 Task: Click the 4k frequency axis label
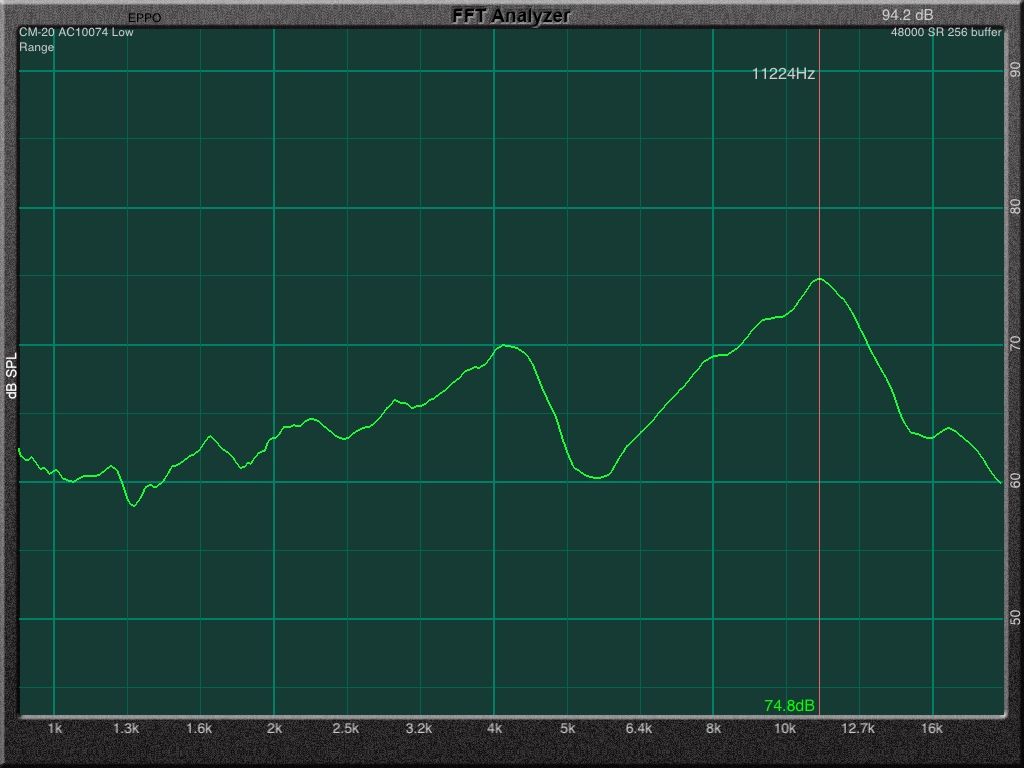click(x=494, y=728)
